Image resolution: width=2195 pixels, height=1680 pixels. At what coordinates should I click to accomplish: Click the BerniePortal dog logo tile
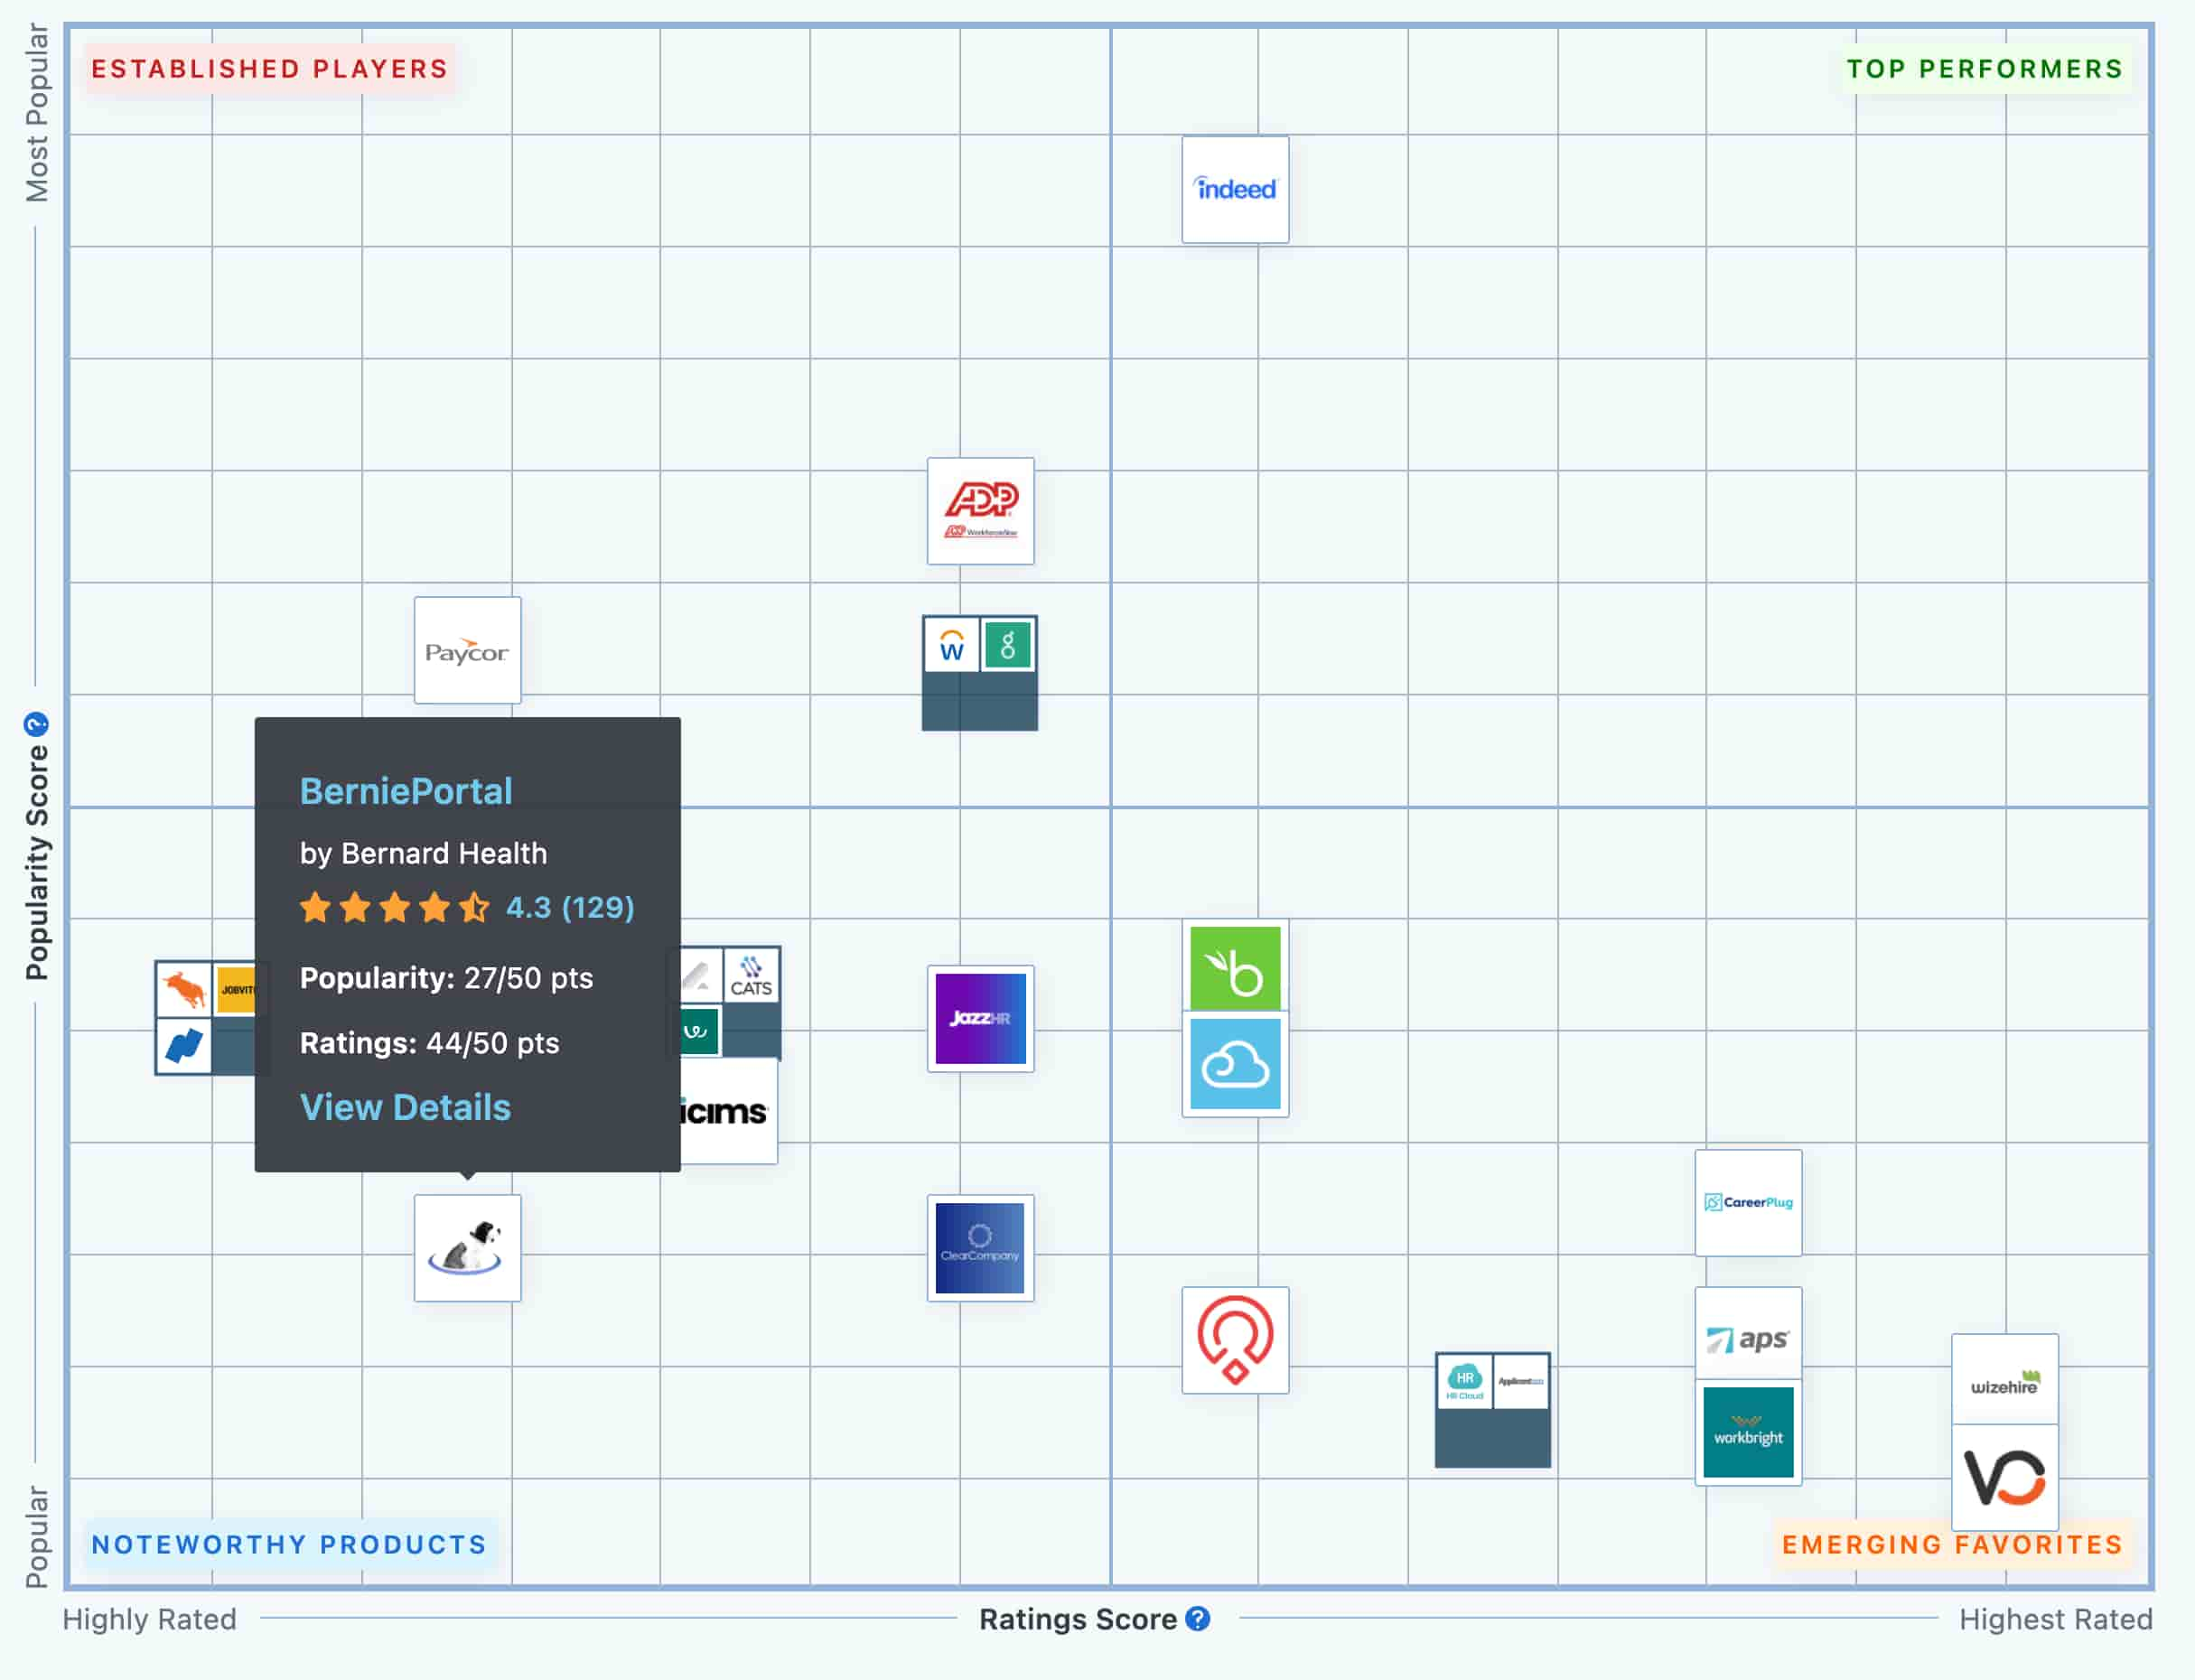click(x=467, y=1248)
